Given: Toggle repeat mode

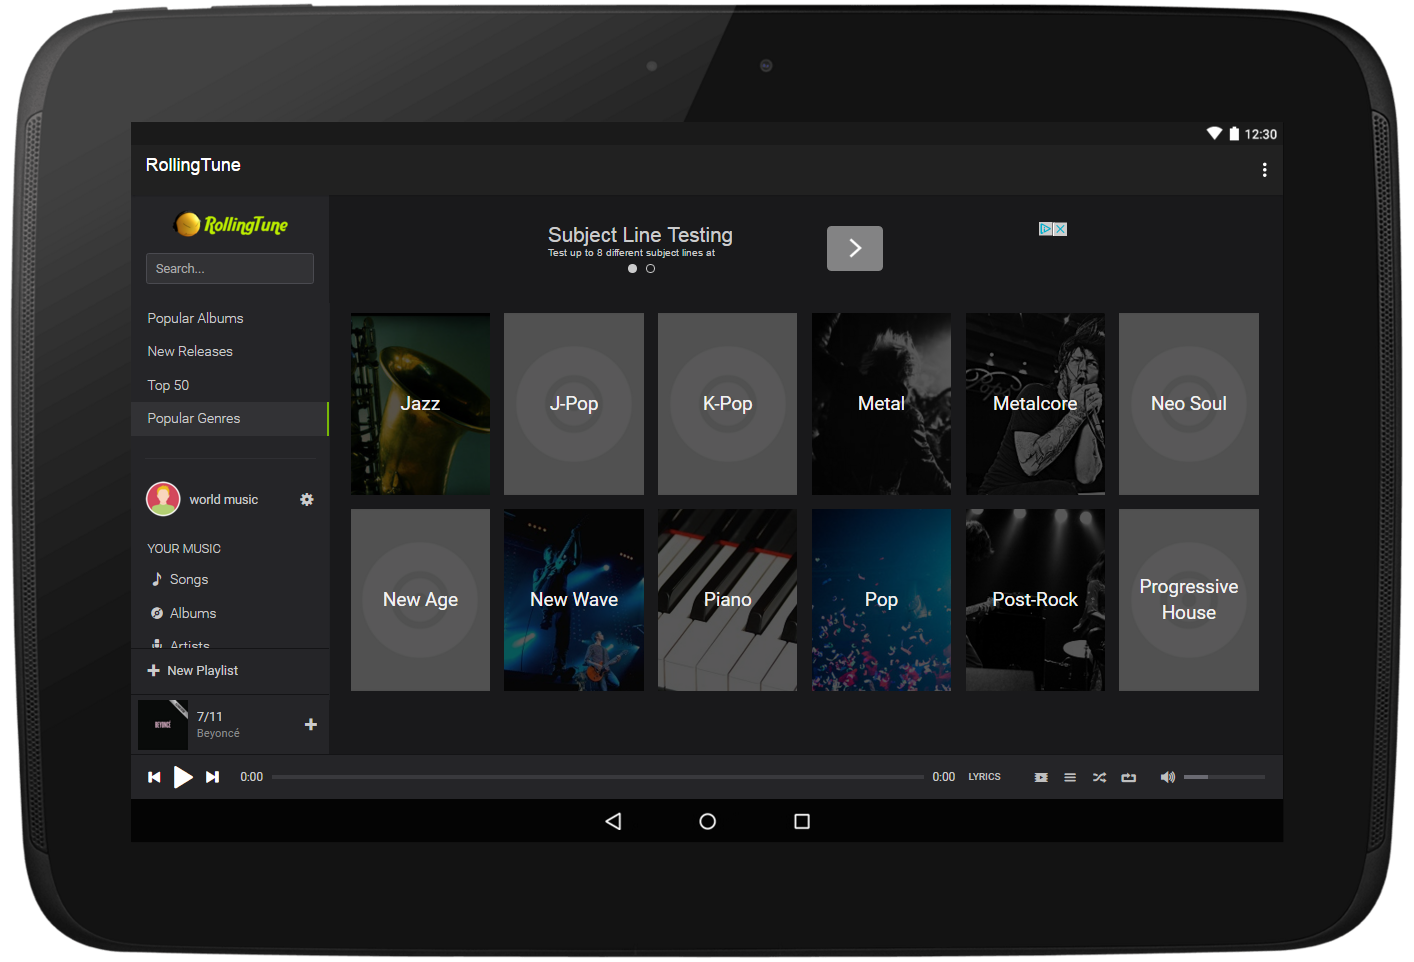Looking at the screenshot, I should (1129, 777).
